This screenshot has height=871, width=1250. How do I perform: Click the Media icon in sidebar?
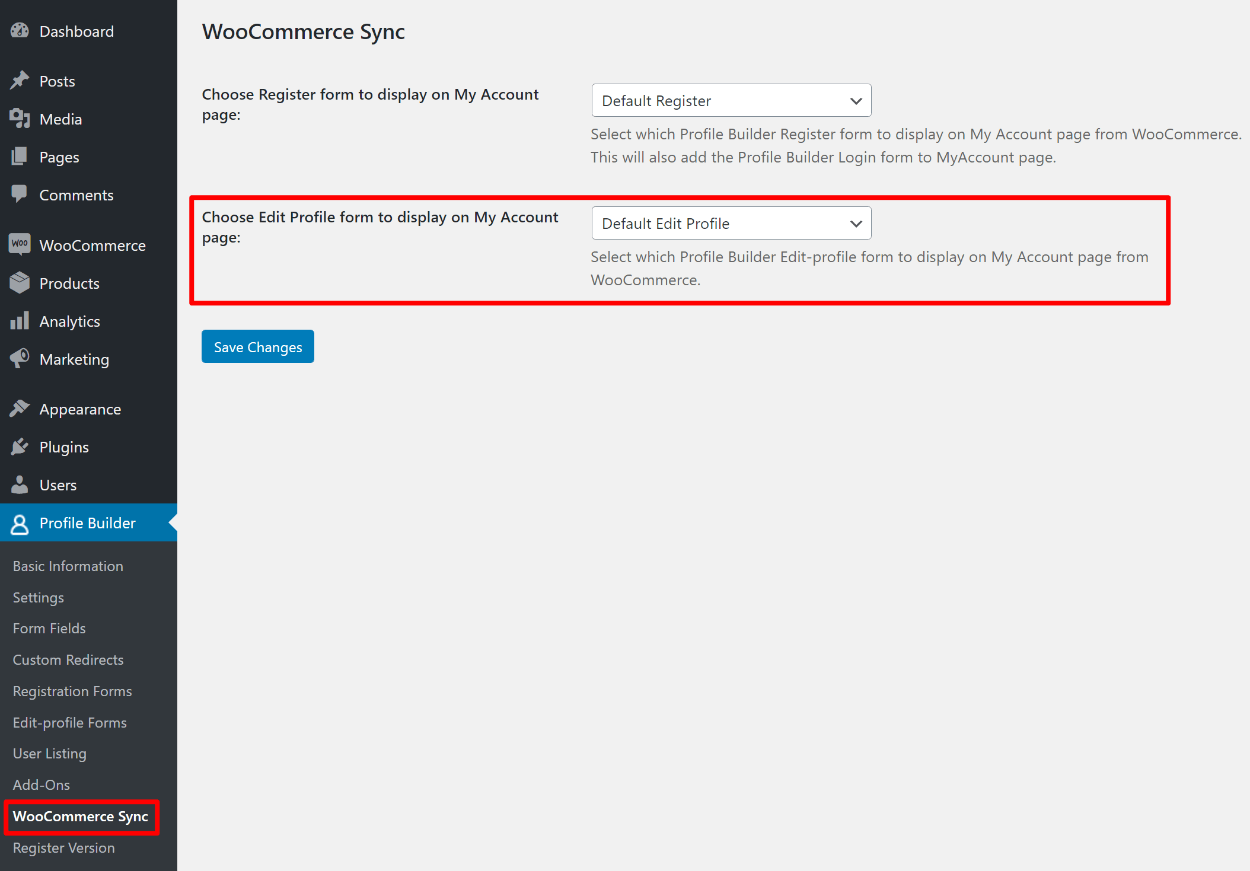pos(20,119)
